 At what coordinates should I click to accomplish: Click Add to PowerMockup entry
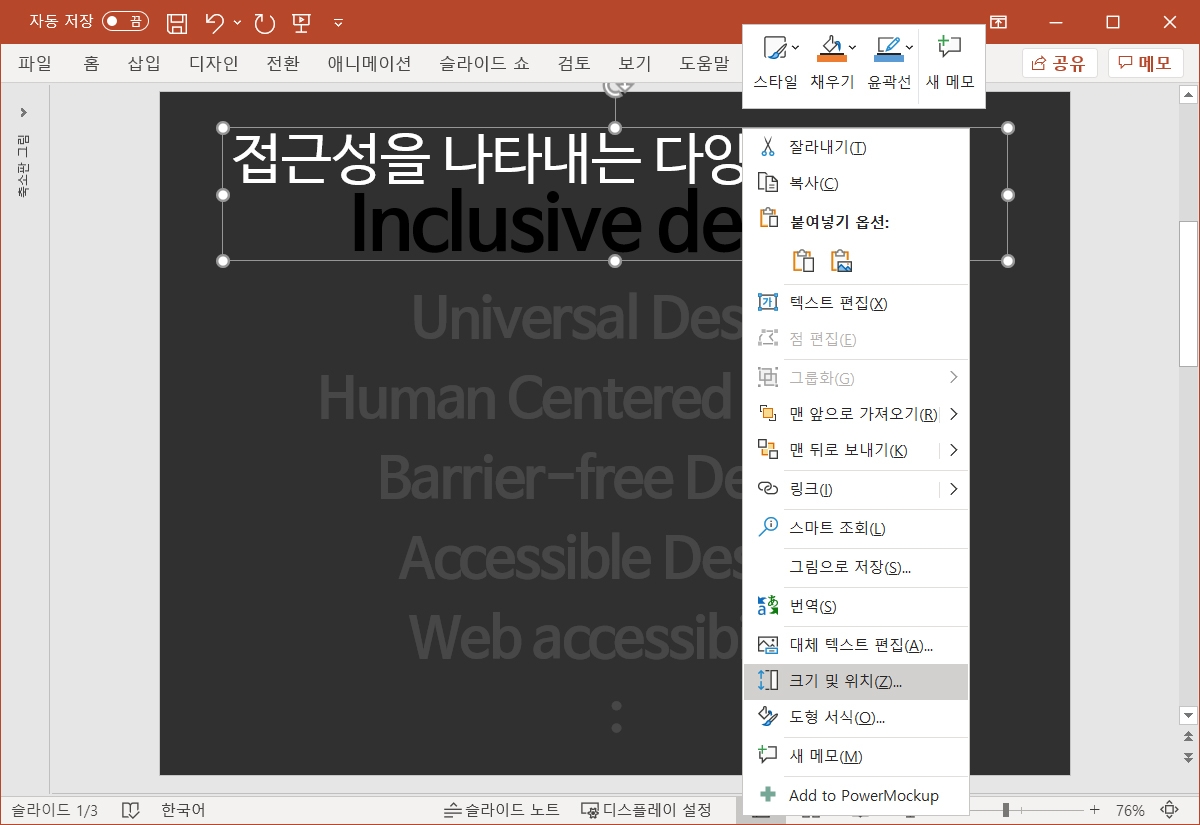(857, 795)
